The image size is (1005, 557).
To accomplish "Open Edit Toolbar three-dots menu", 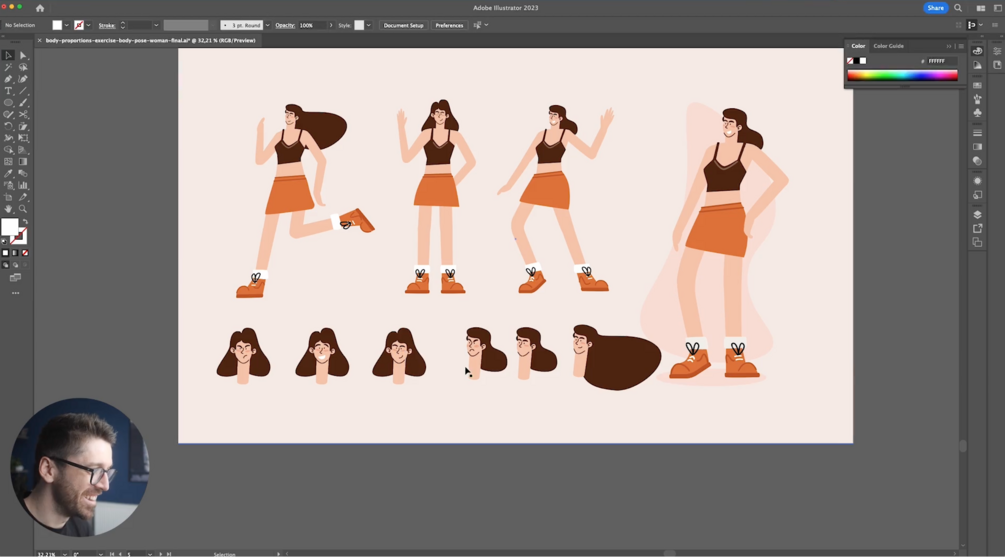I will pos(15,293).
